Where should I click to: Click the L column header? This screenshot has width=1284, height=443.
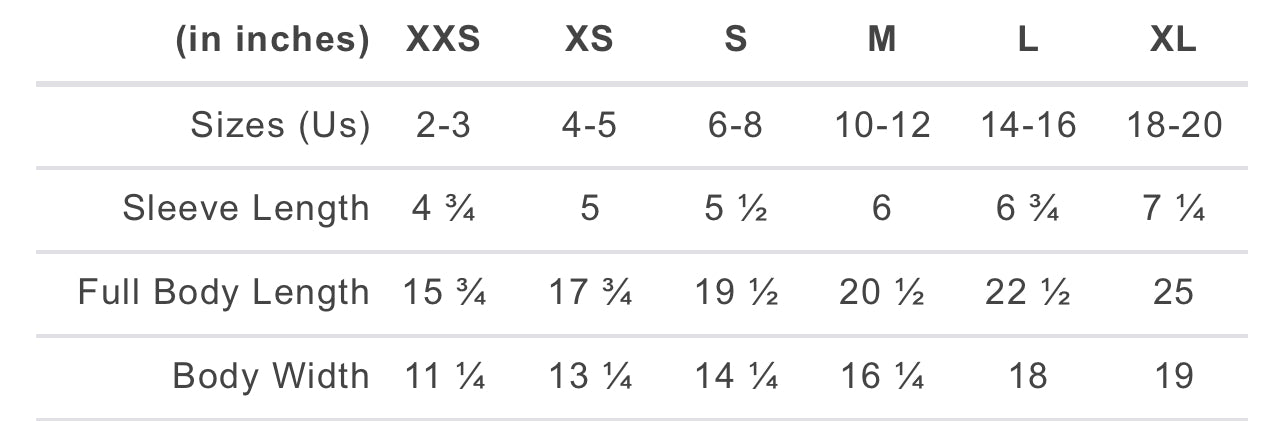tap(1028, 40)
